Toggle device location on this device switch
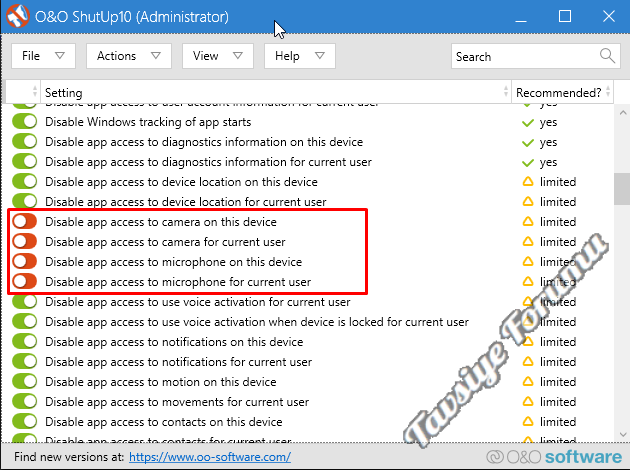 coord(25,182)
